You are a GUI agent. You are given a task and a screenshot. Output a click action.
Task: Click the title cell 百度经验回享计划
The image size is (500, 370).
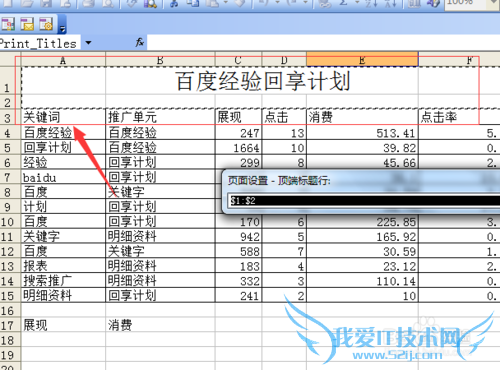click(x=263, y=81)
